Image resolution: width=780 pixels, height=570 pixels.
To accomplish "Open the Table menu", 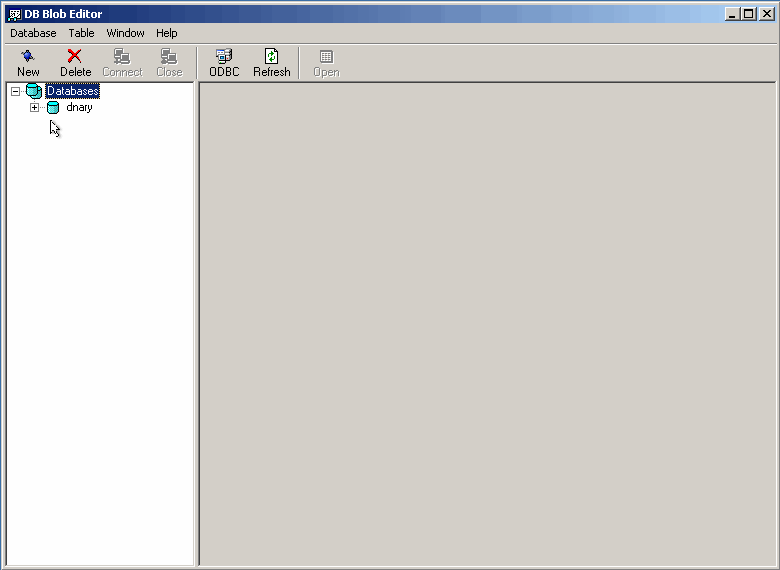I will (x=81, y=33).
